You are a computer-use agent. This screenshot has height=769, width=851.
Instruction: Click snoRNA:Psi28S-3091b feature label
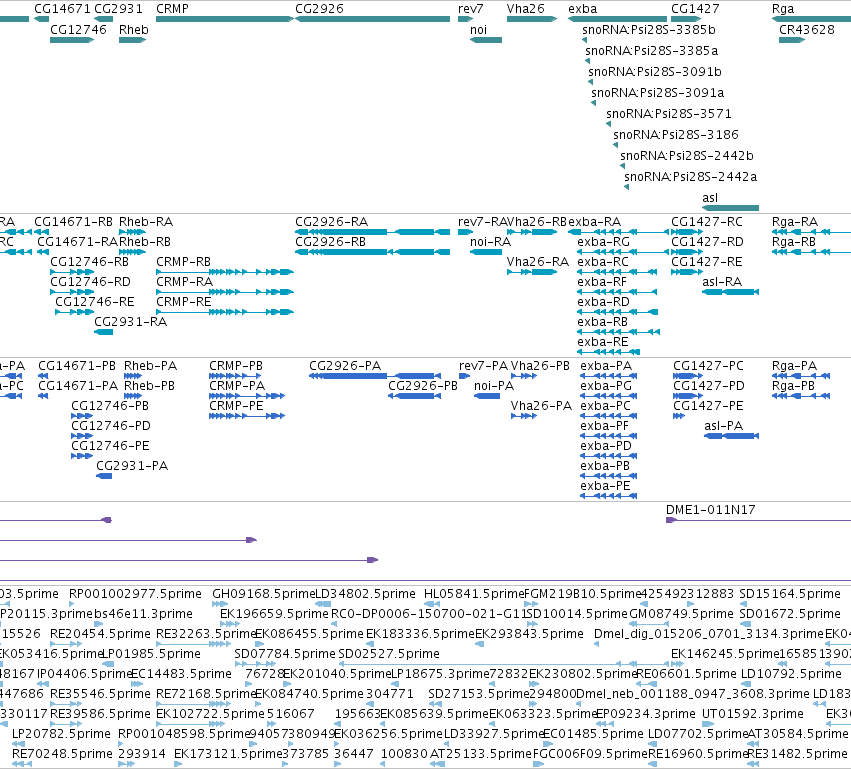tap(655, 72)
